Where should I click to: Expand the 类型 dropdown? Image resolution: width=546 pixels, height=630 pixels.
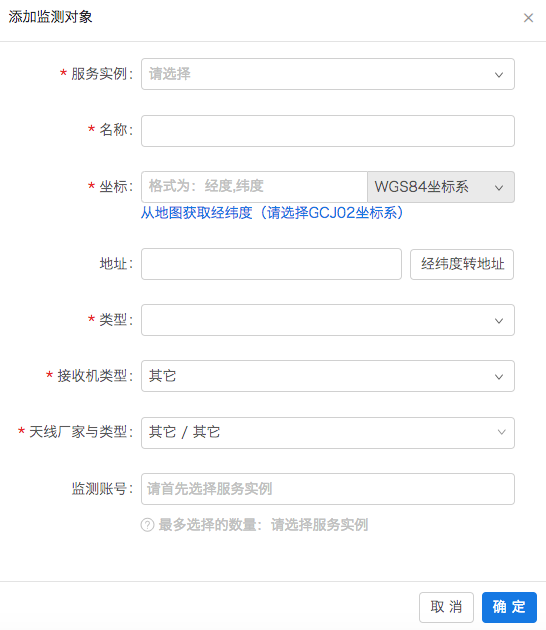tap(327, 320)
